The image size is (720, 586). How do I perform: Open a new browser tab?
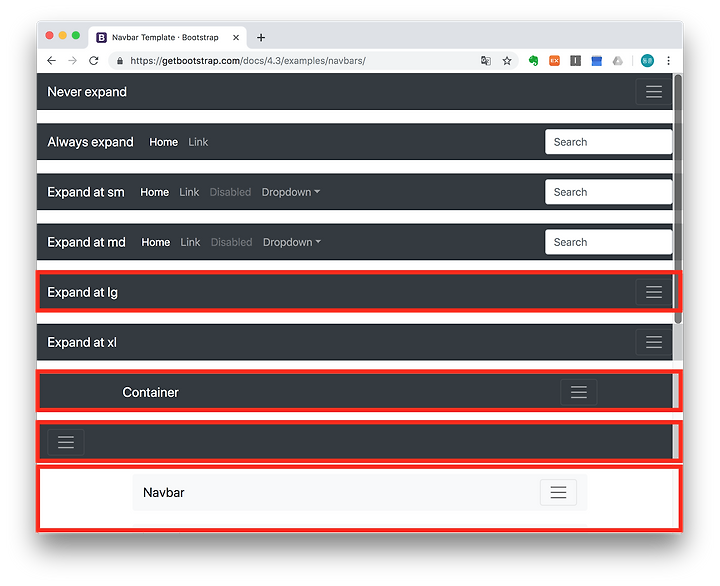pyautogui.click(x=261, y=38)
